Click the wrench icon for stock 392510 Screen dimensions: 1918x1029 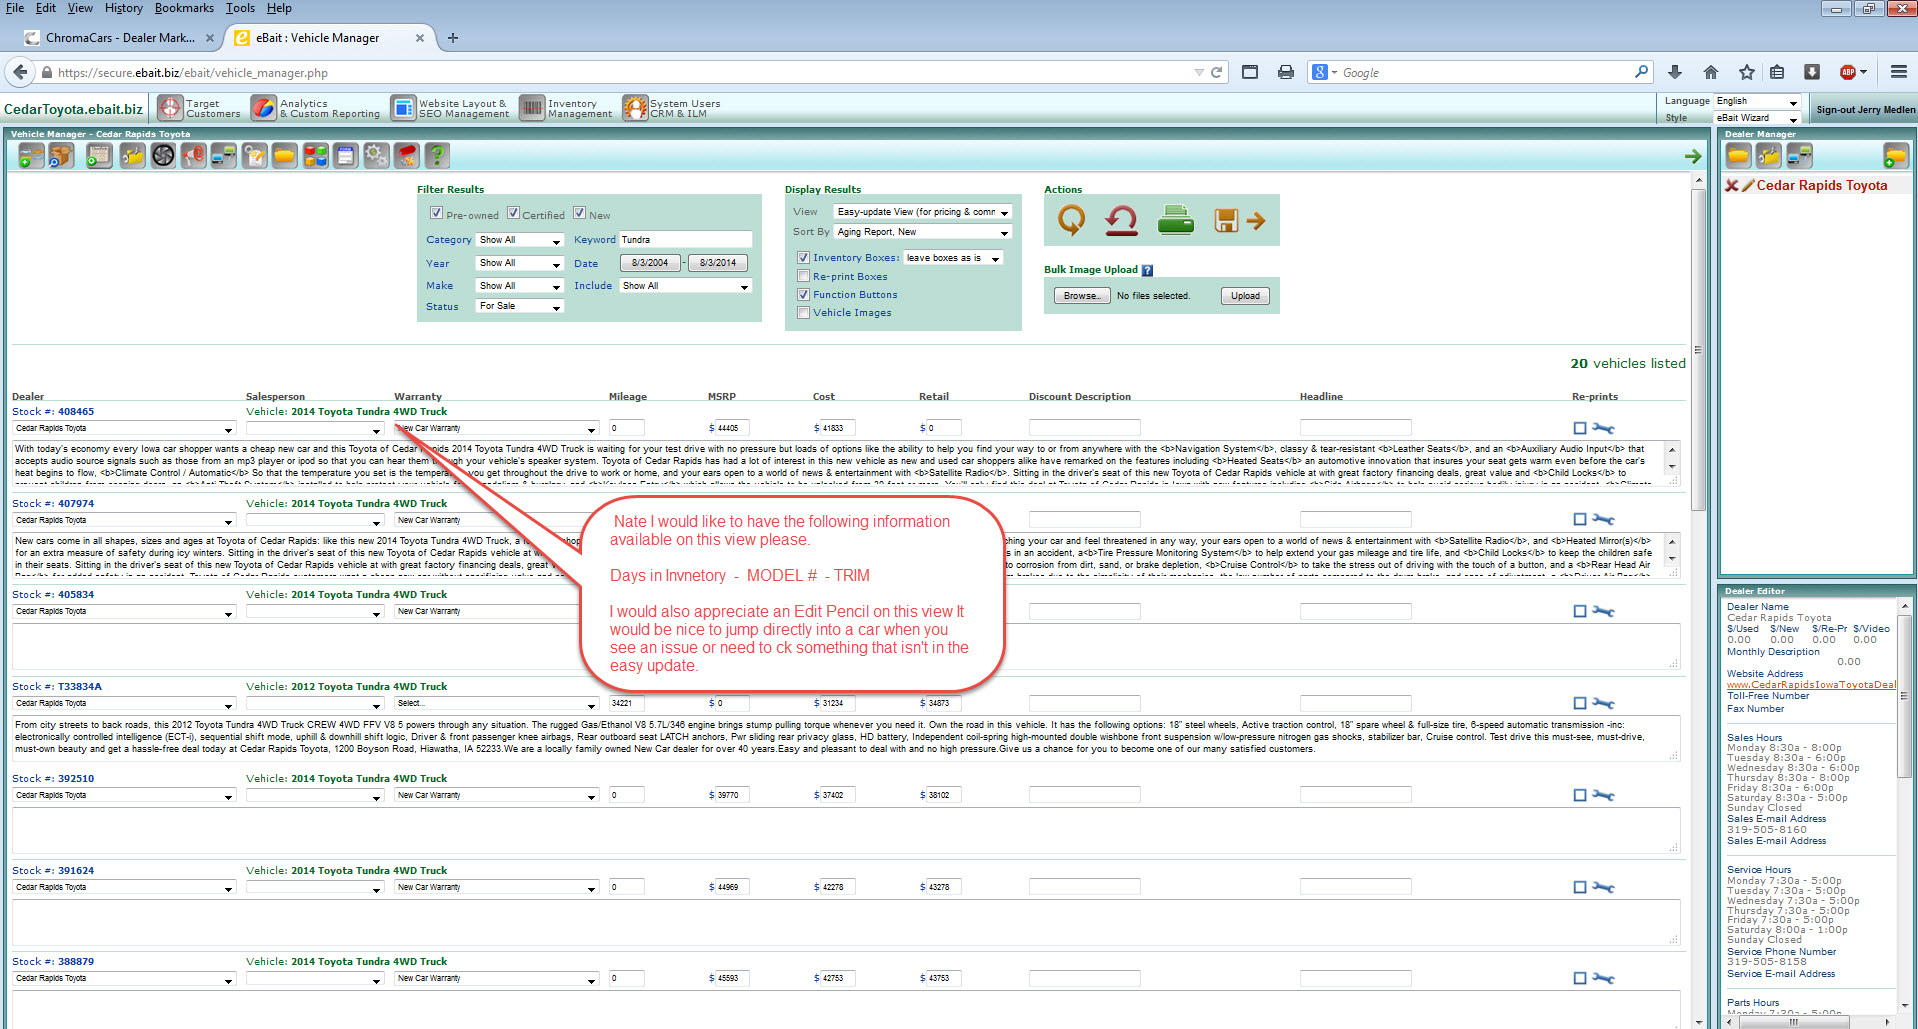tap(1603, 795)
